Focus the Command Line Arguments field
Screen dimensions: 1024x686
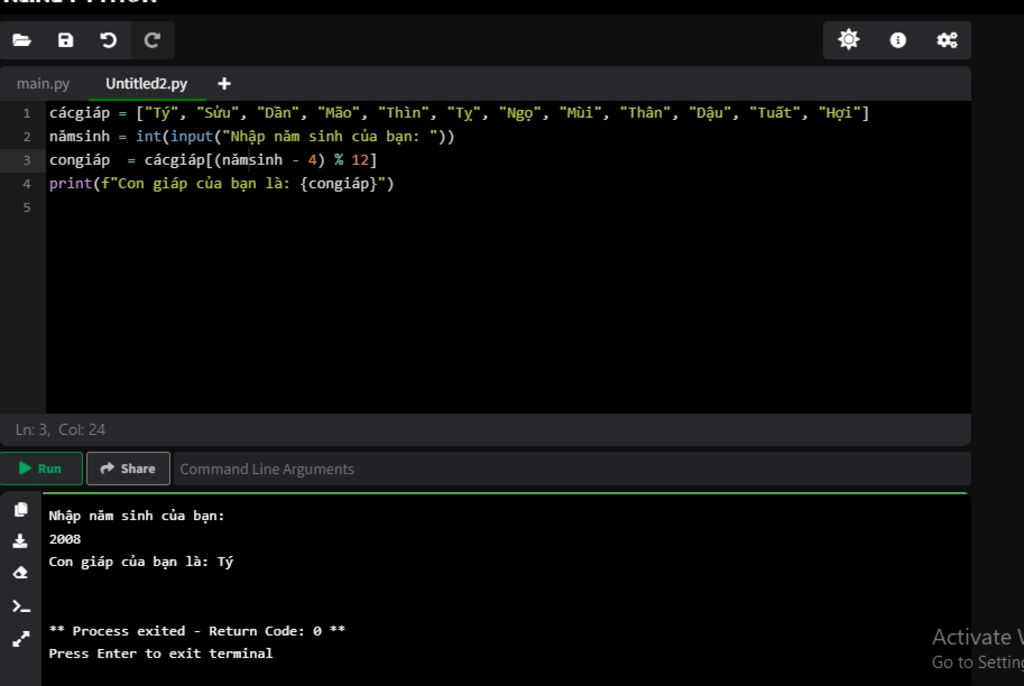tap(570, 468)
